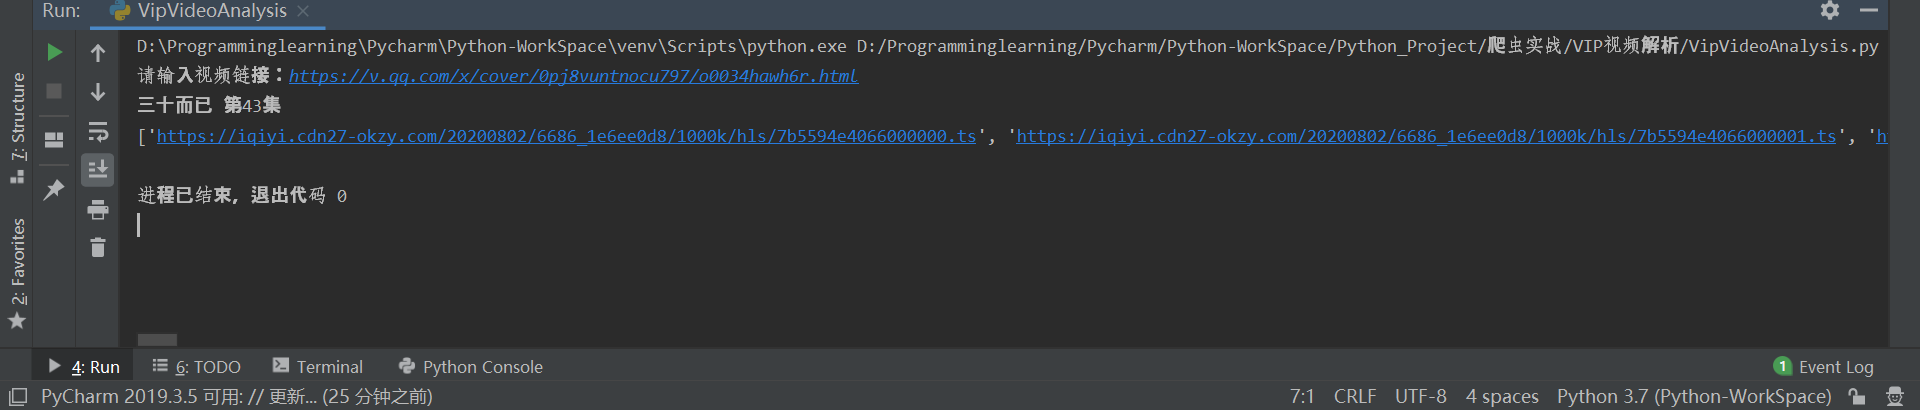Toggle tool window bars icon in status bar
Image resolution: width=1920 pixels, height=410 pixels.
click(18, 397)
